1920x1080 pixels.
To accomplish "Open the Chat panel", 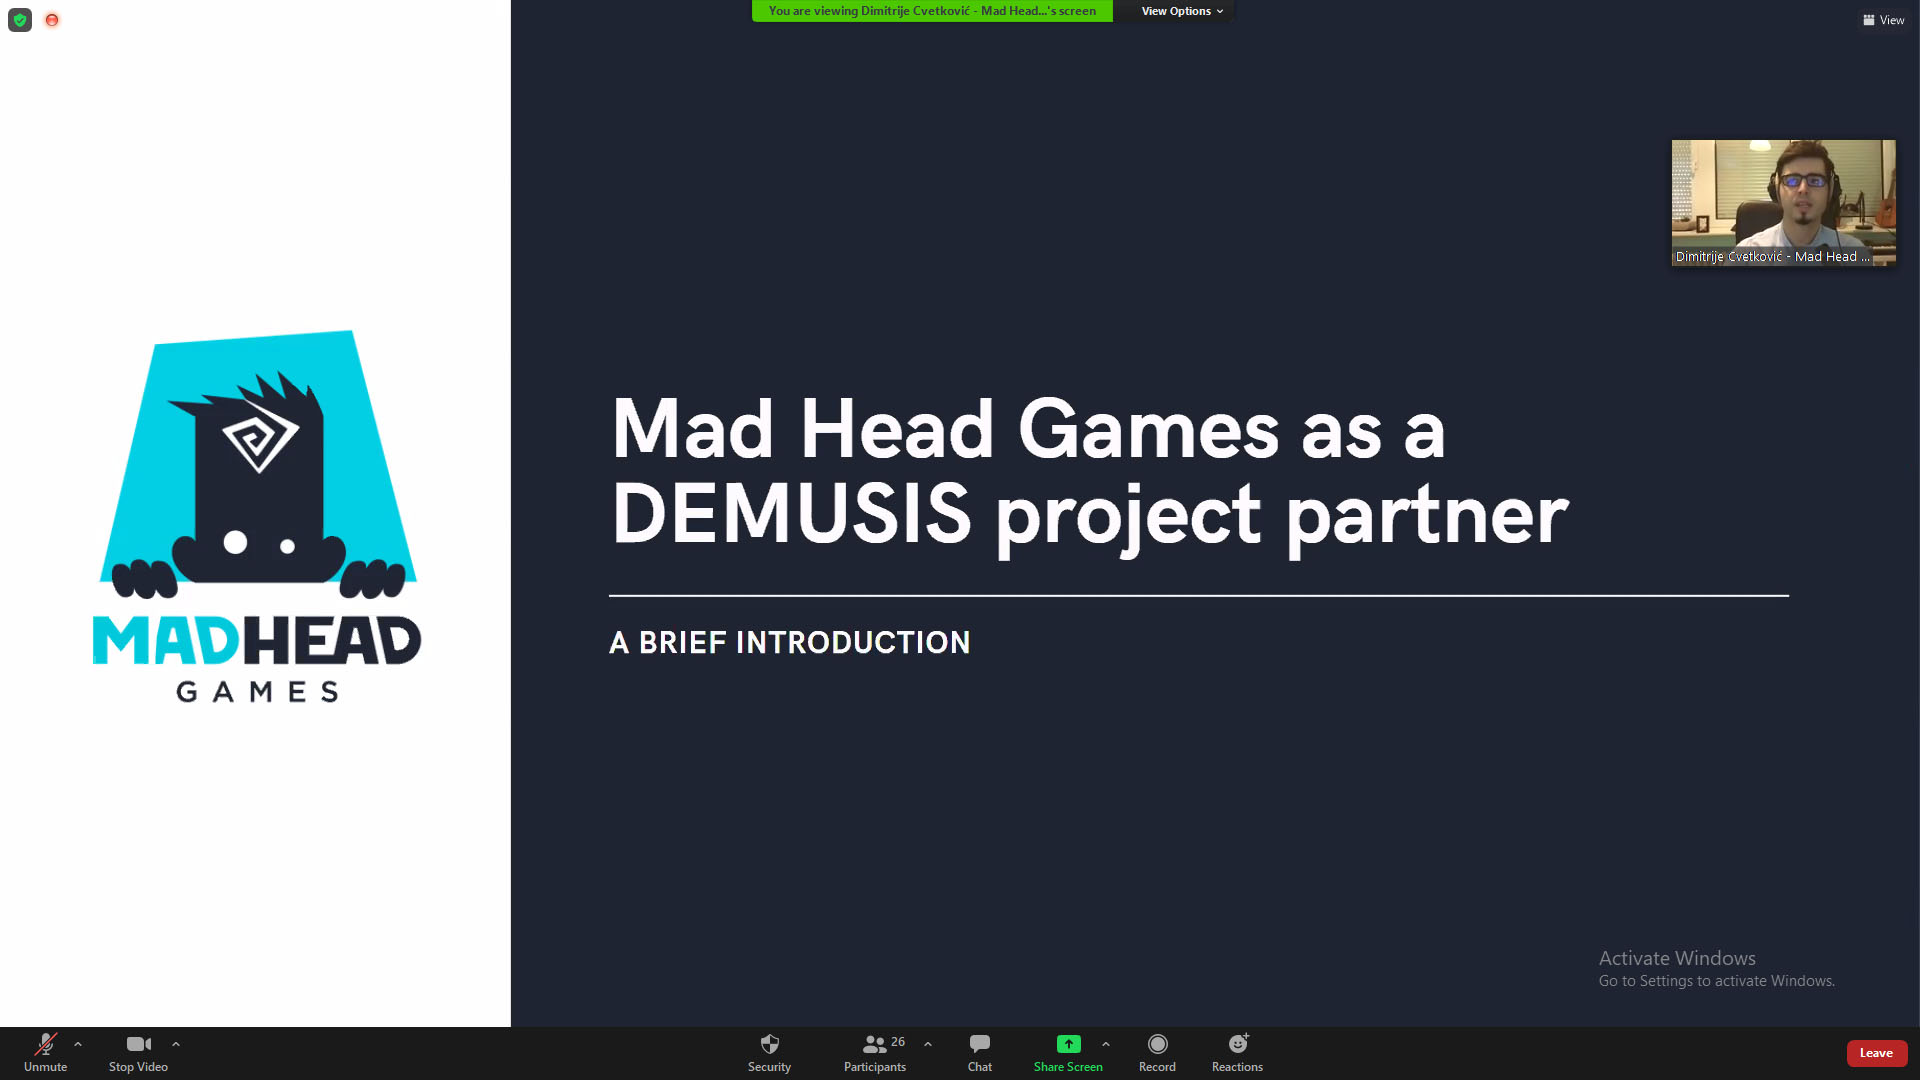I will pos(980,1053).
